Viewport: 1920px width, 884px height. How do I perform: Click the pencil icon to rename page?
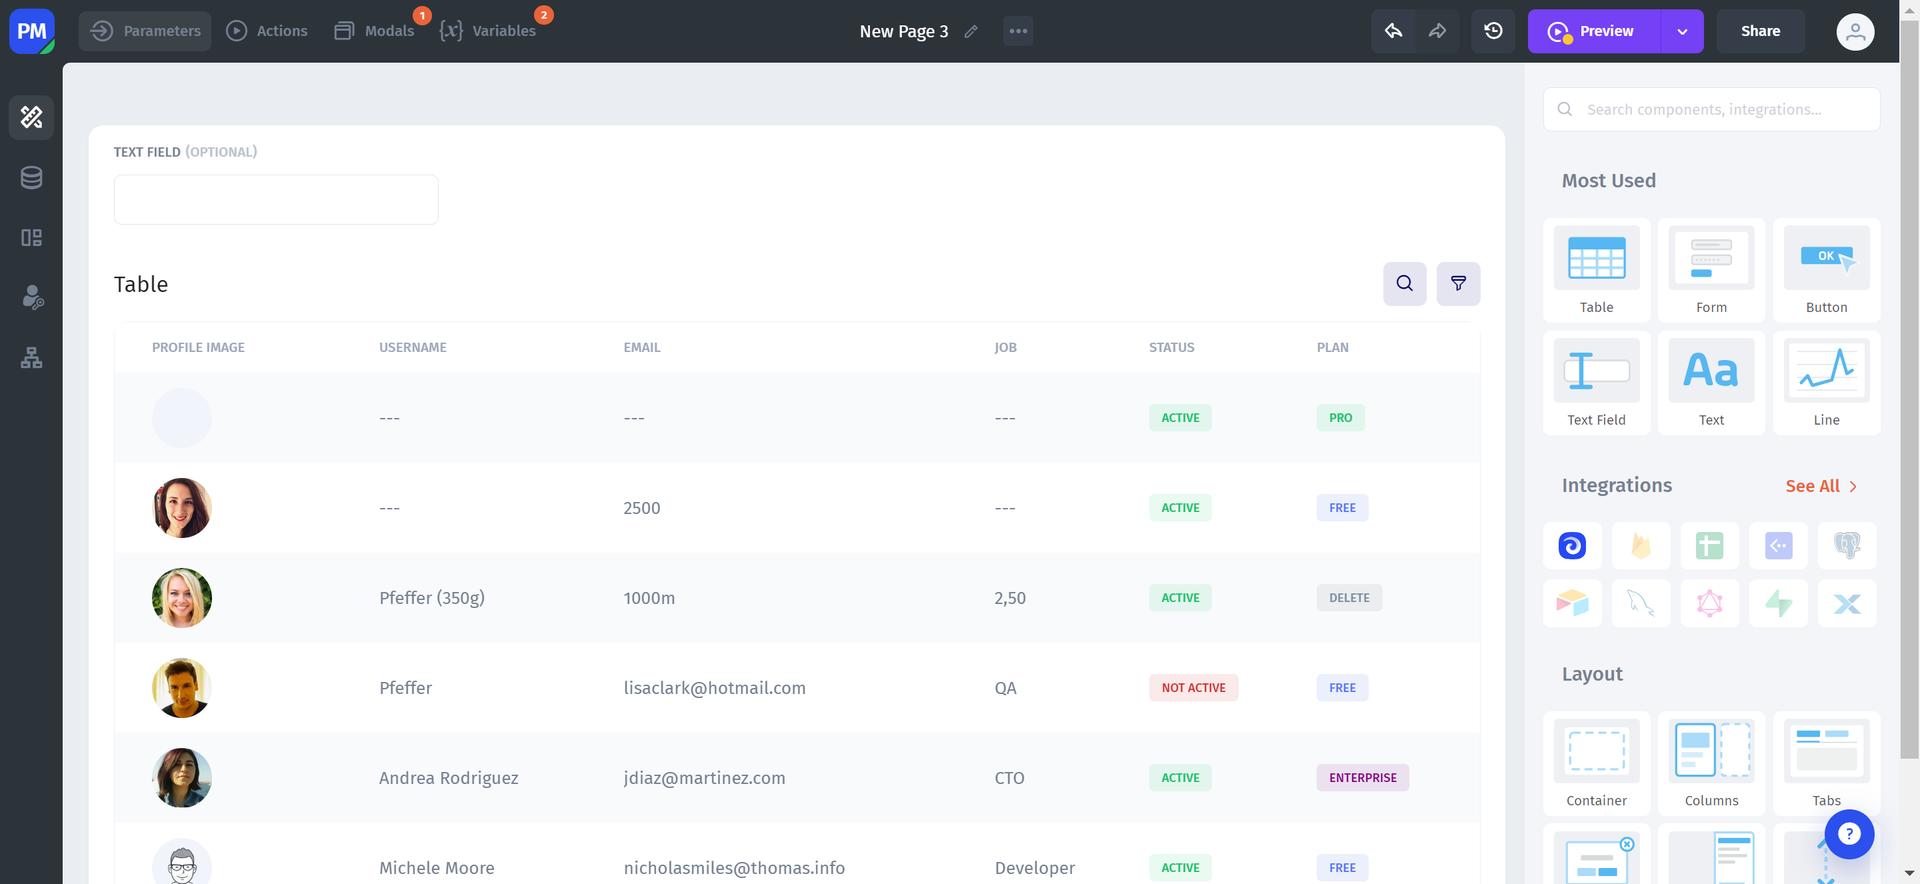(x=971, y=31)
